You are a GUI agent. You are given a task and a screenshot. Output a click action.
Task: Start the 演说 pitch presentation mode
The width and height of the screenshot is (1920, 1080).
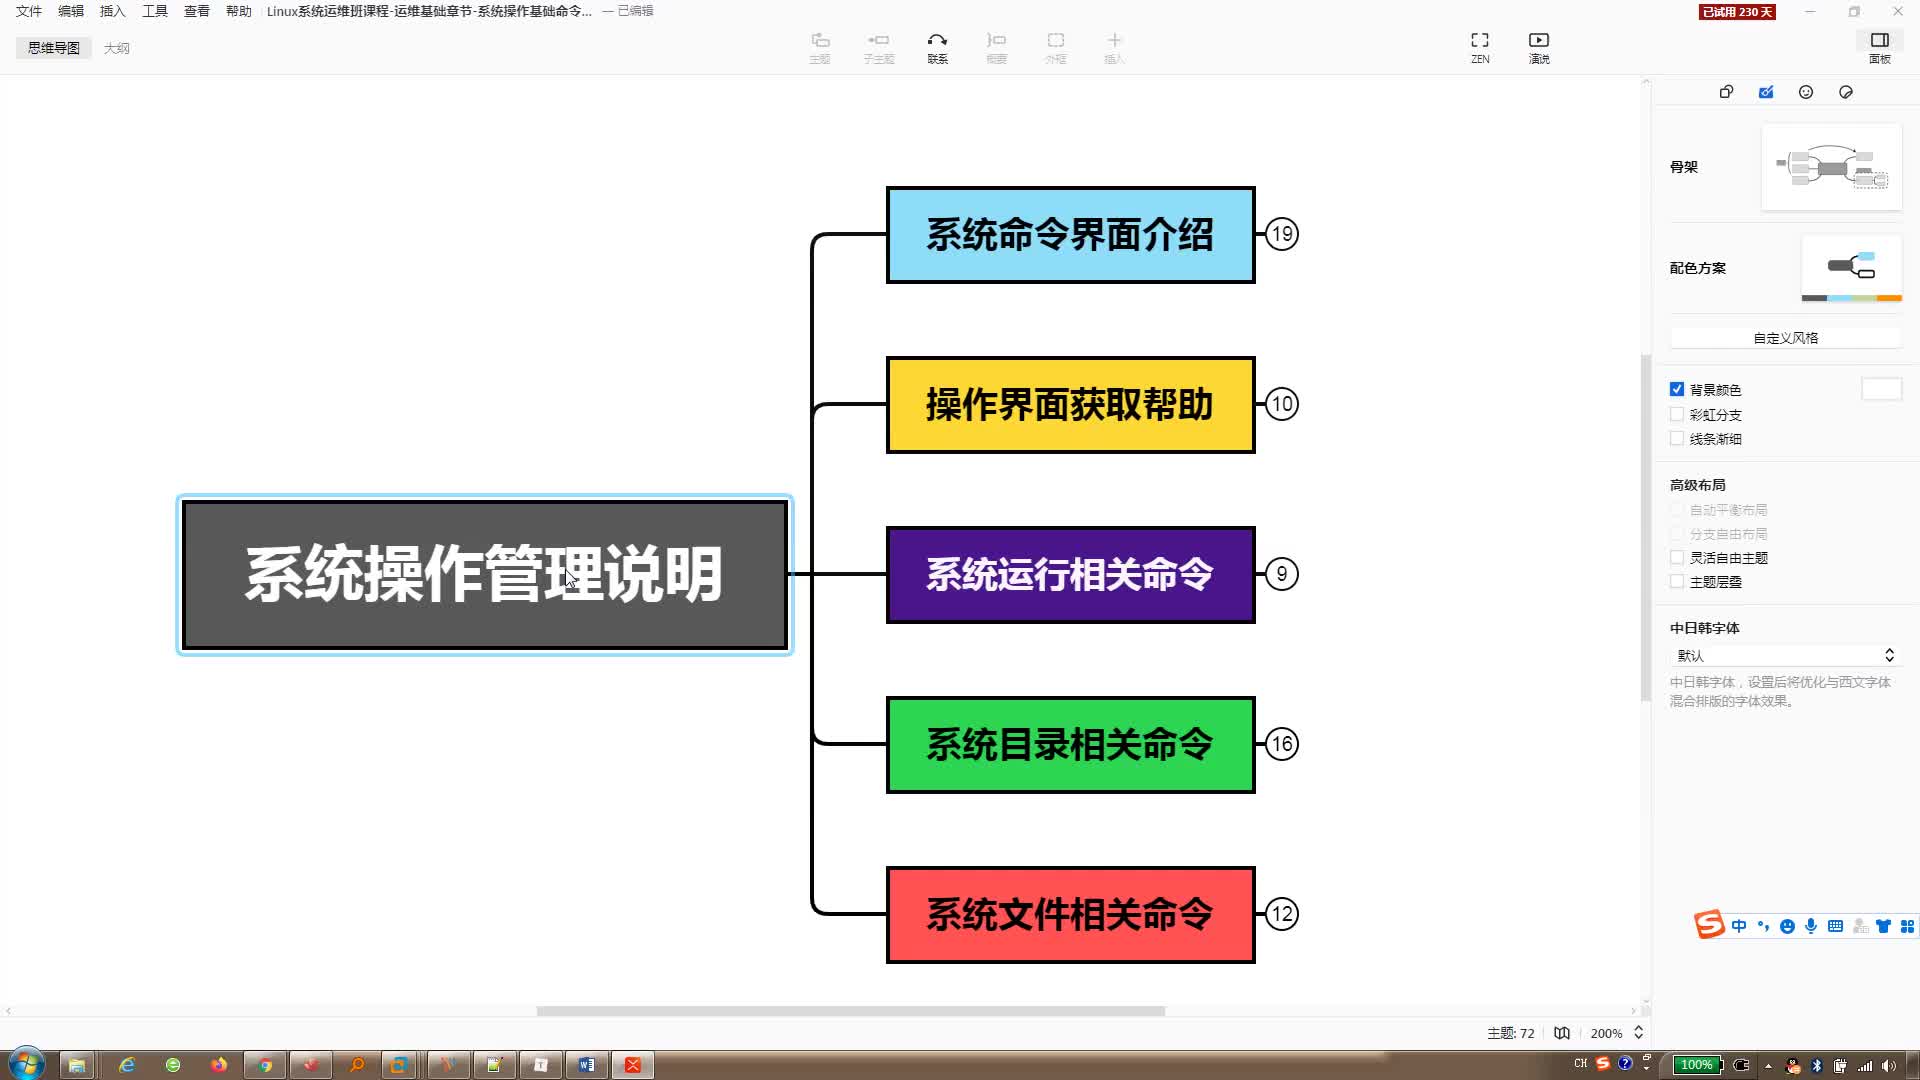(1539, 47)
